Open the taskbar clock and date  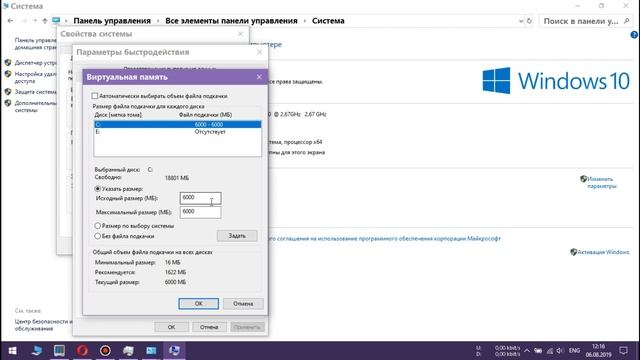pyautogui.click(x=598, y=351)
